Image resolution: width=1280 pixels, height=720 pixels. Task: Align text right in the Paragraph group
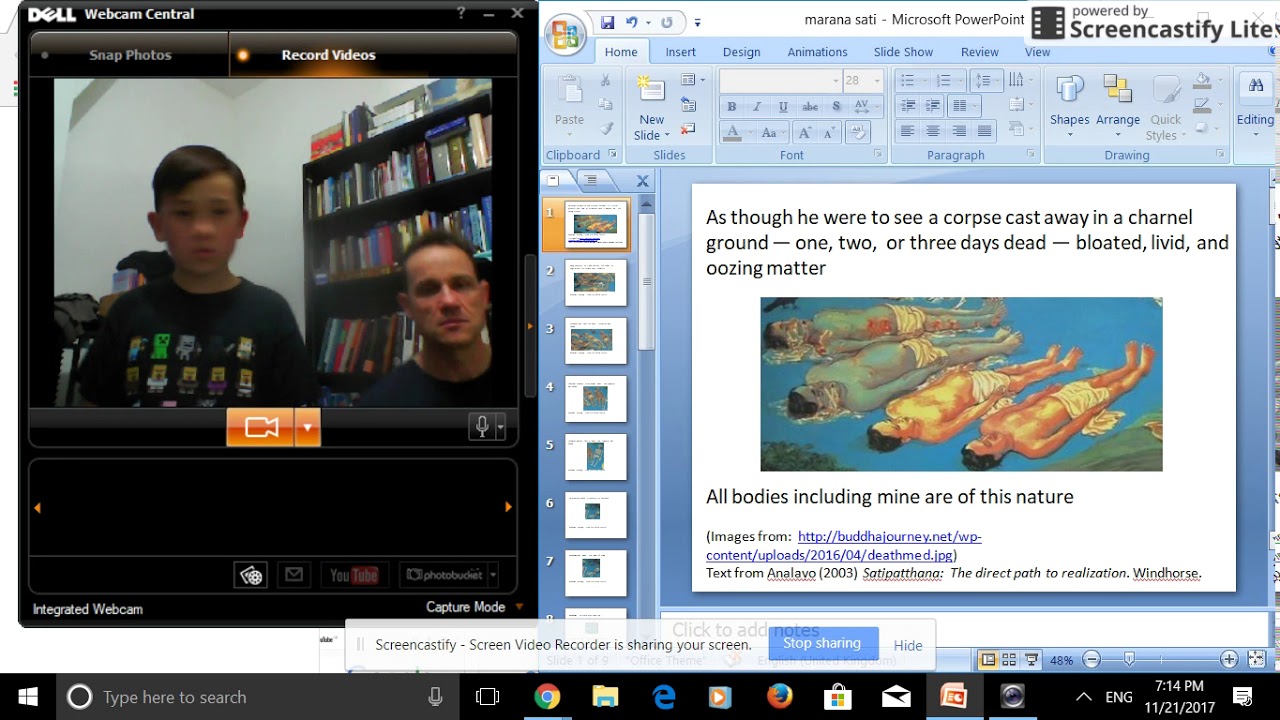959,131
